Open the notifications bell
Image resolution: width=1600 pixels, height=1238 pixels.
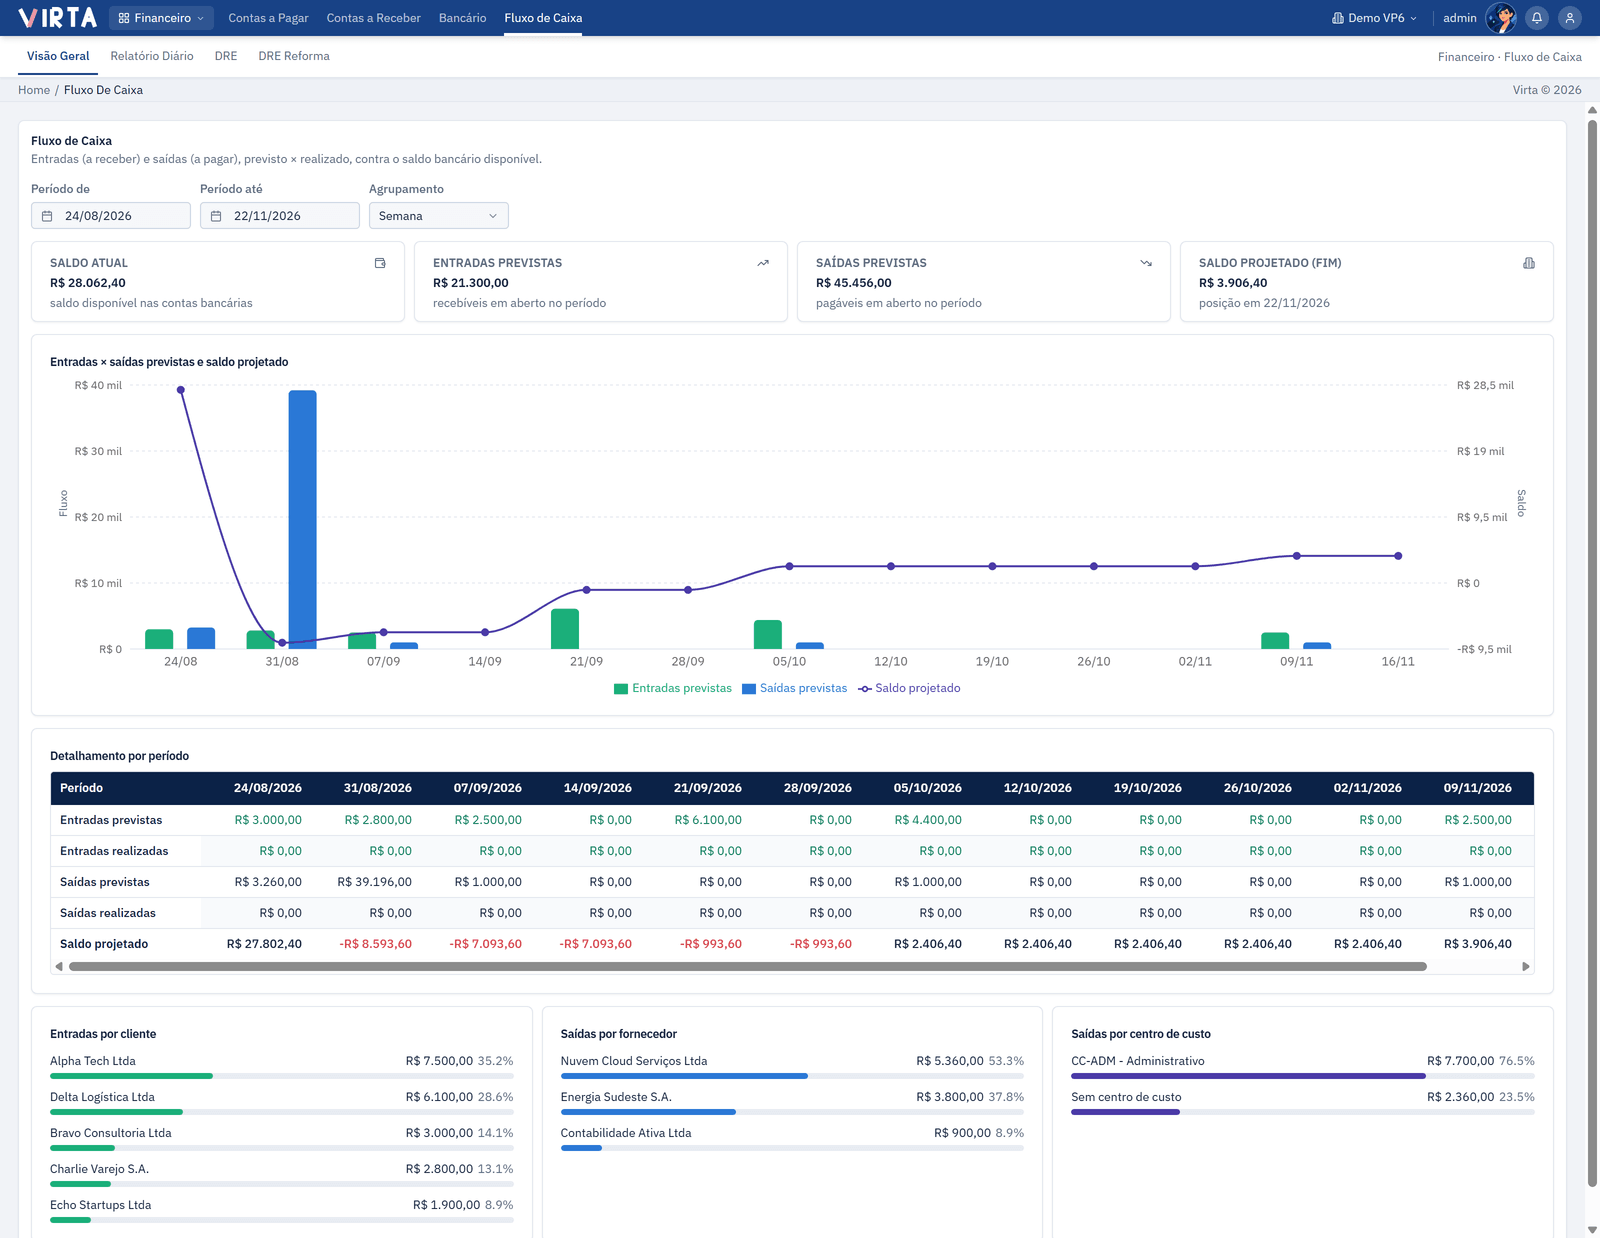pyautogui.click(x=1537, y=18)
